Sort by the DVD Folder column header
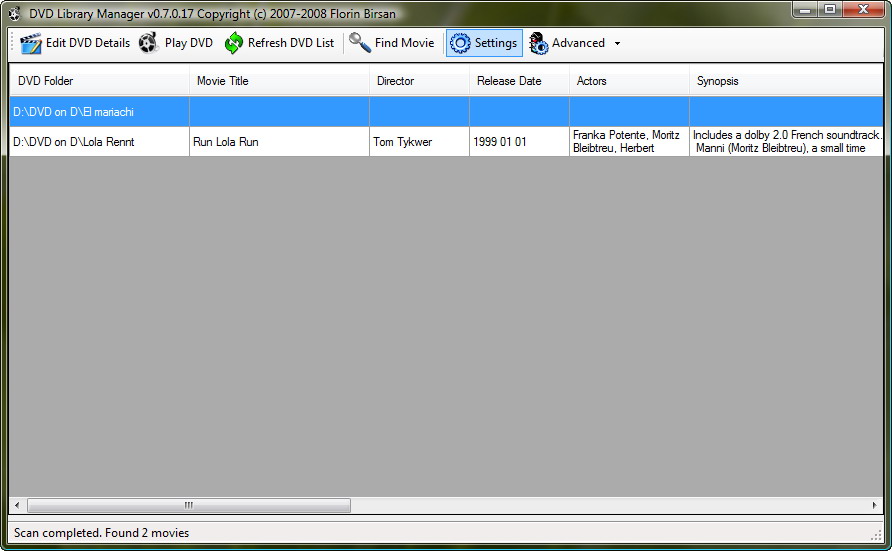Screen dimensions: 892x551 98,81
